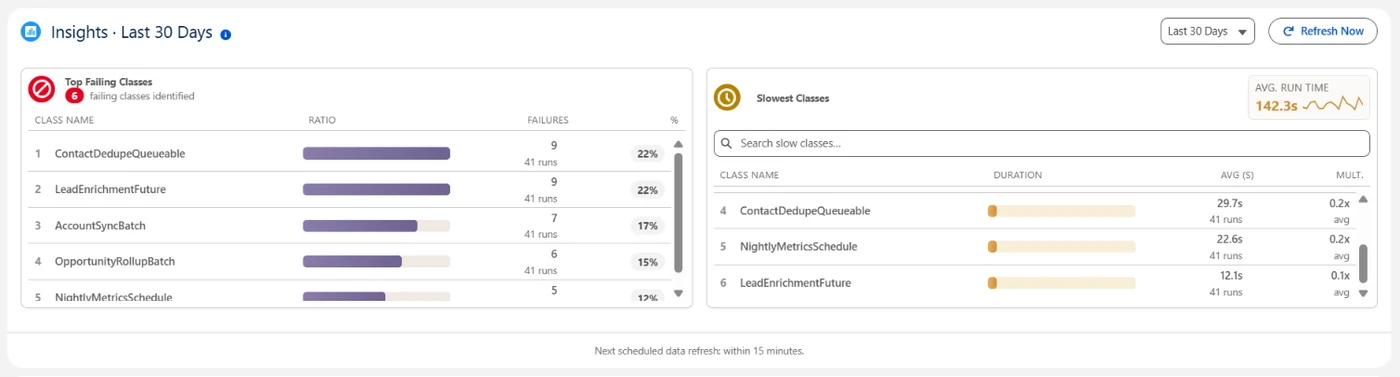Viewport: 1400px width, 377px height.
Task: Click the 22% pill for ContactDedupeQueueable
Action: (647, 154)
